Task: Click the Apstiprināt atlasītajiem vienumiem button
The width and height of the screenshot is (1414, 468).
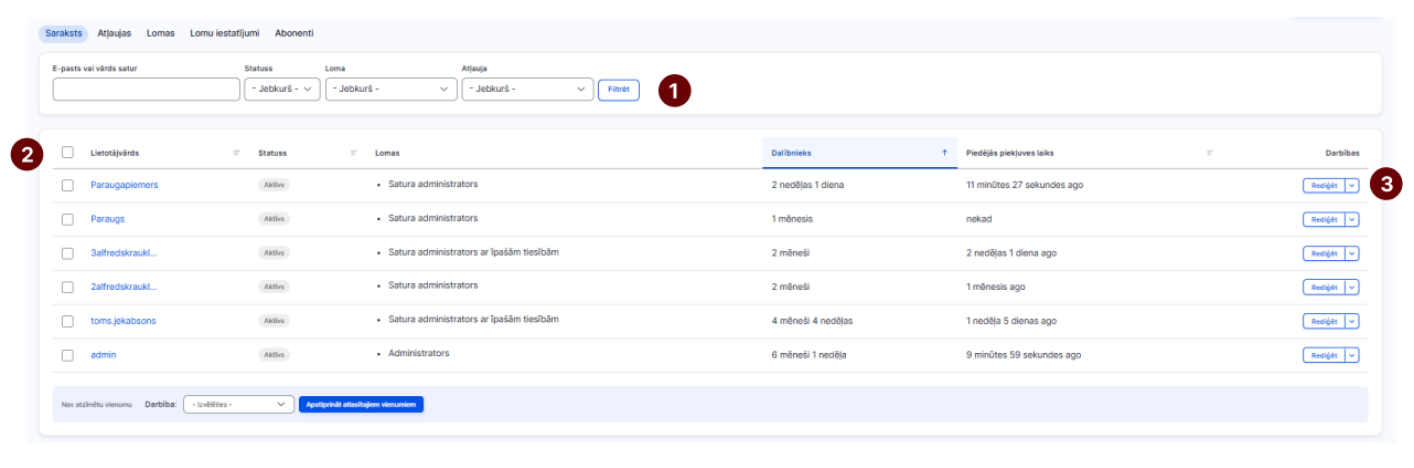Action: click(361, 404)
